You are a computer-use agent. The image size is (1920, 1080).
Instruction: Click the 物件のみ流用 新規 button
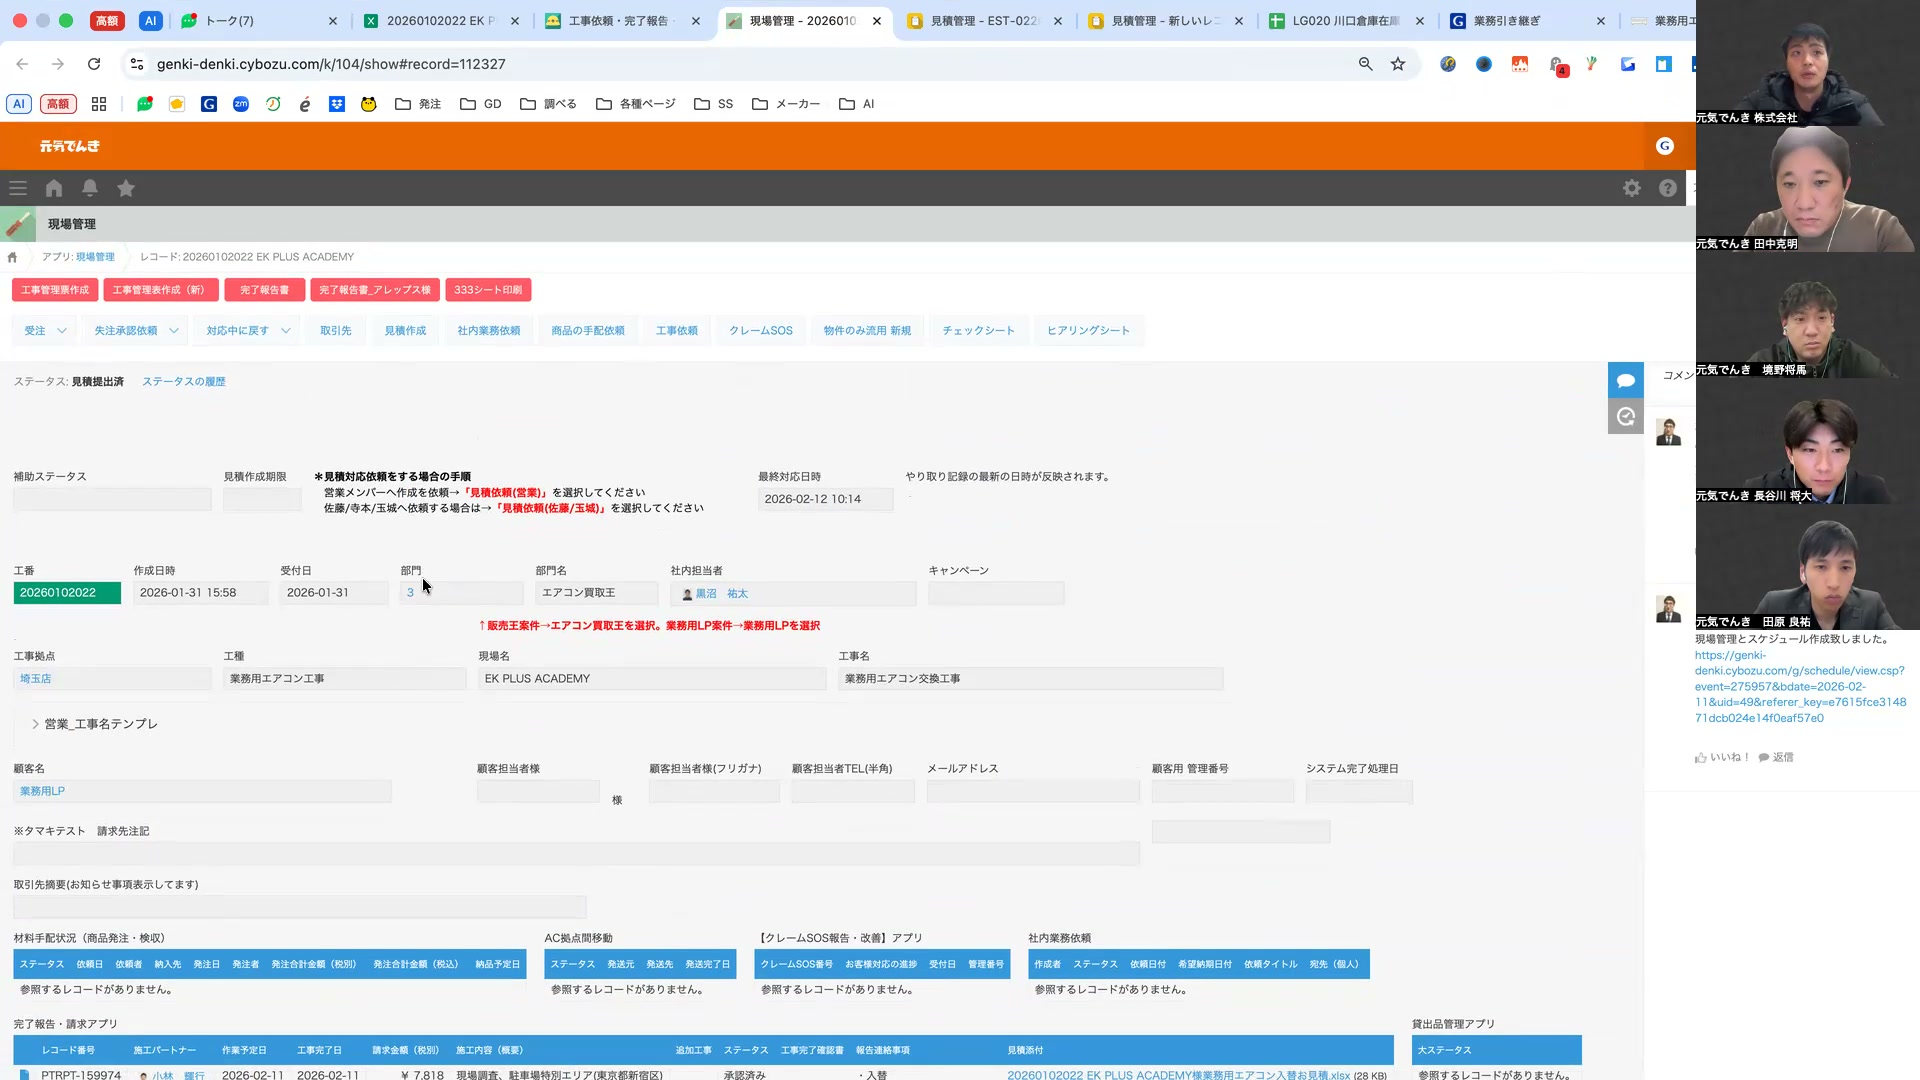[867, 331]
